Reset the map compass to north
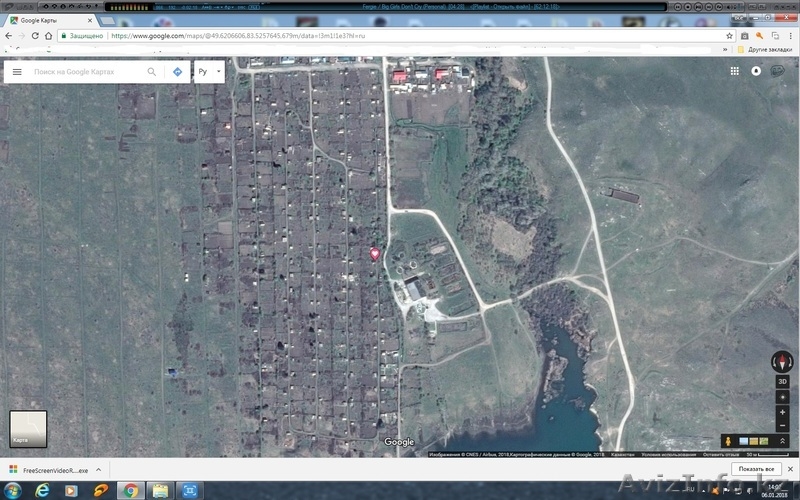Viewport: 800px width, 500px height. coord(781,362)
